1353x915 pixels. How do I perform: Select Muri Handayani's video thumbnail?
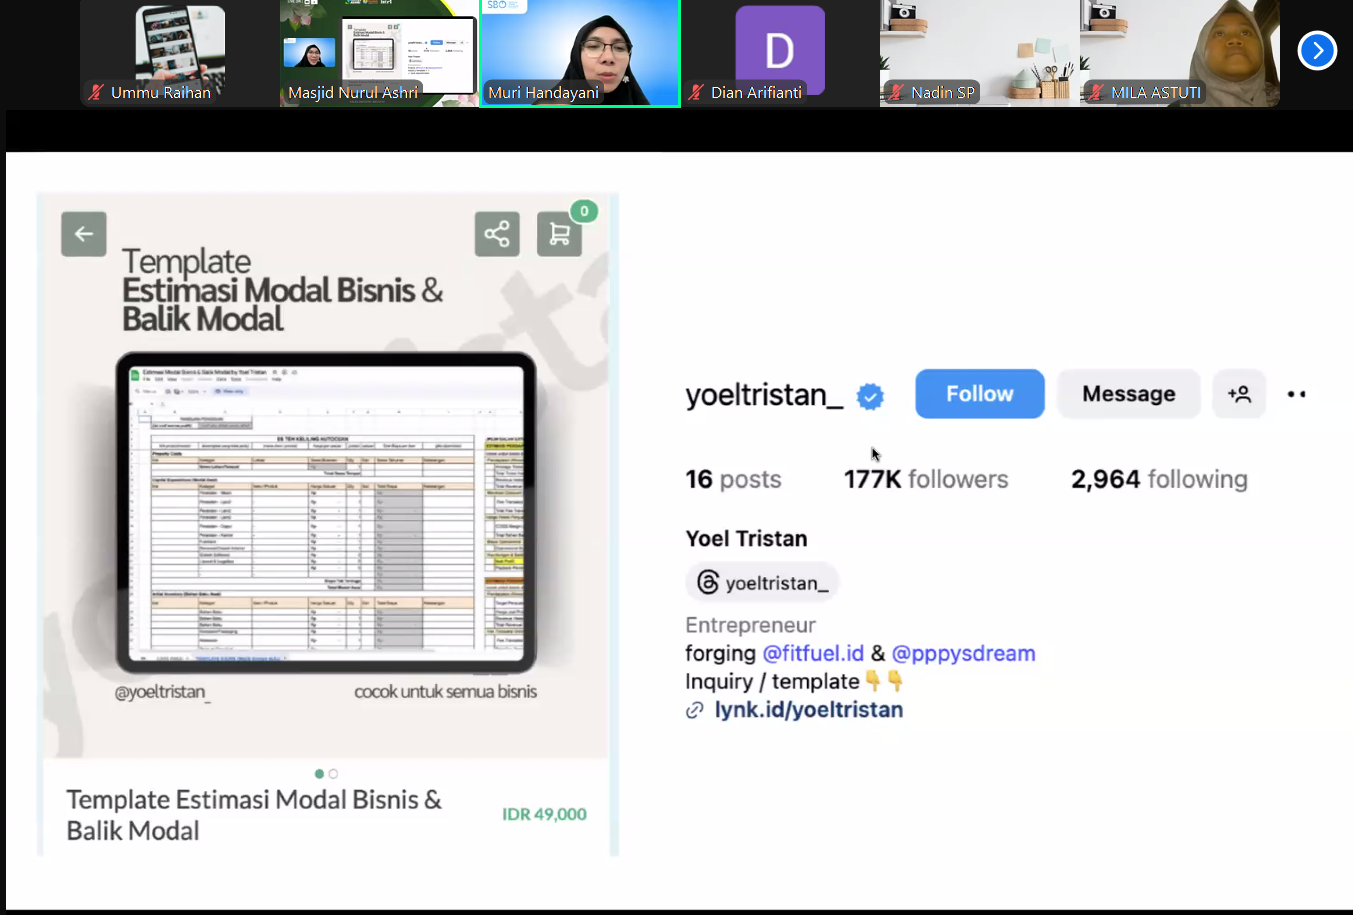click(x=580, y=52)
